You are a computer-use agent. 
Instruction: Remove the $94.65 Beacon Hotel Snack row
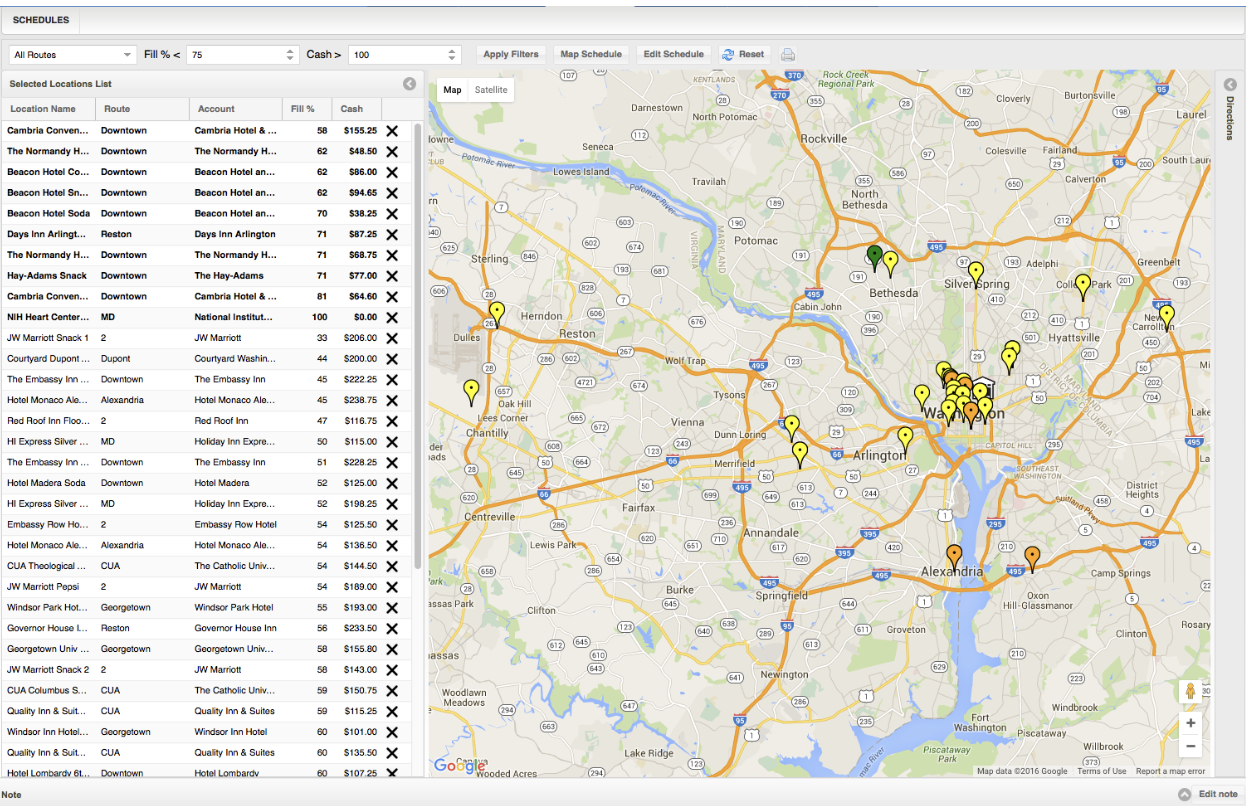click(x=392, y=192)
